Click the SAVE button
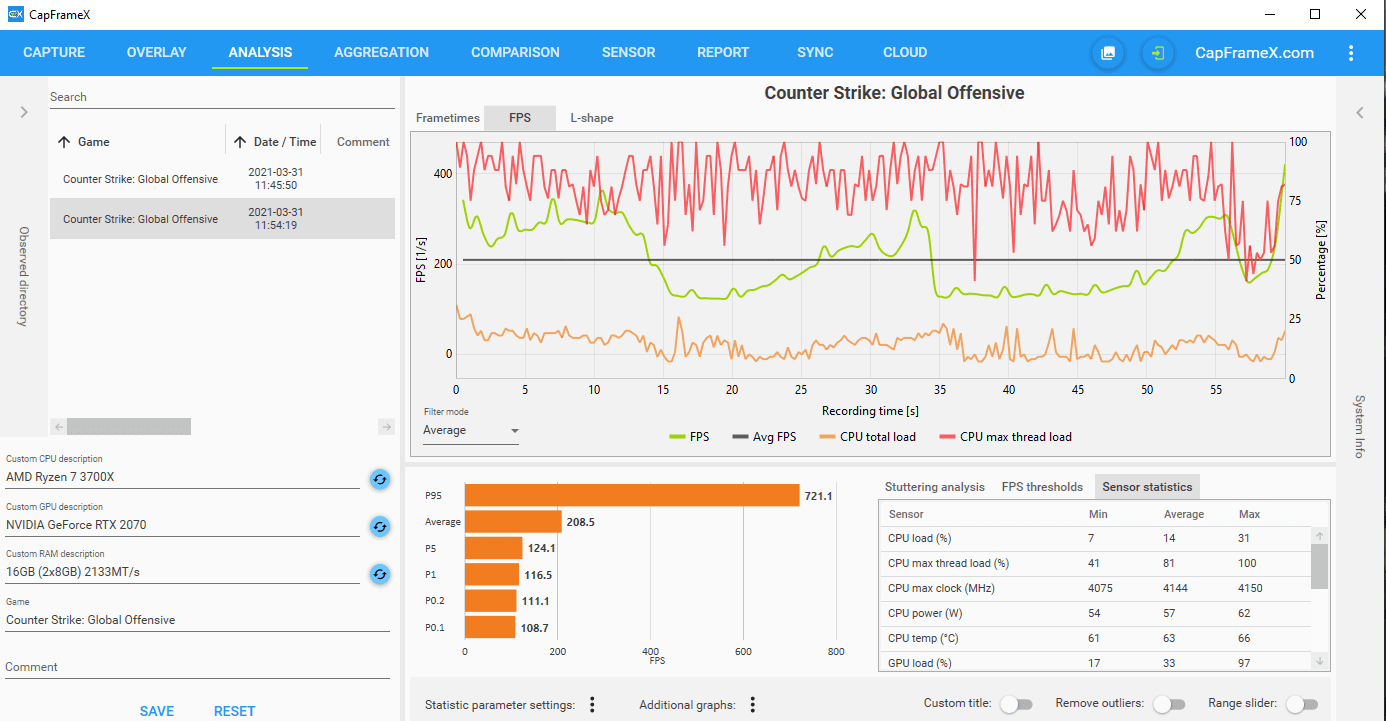Screen dimensions: 1386x721 tap(157, 711)
